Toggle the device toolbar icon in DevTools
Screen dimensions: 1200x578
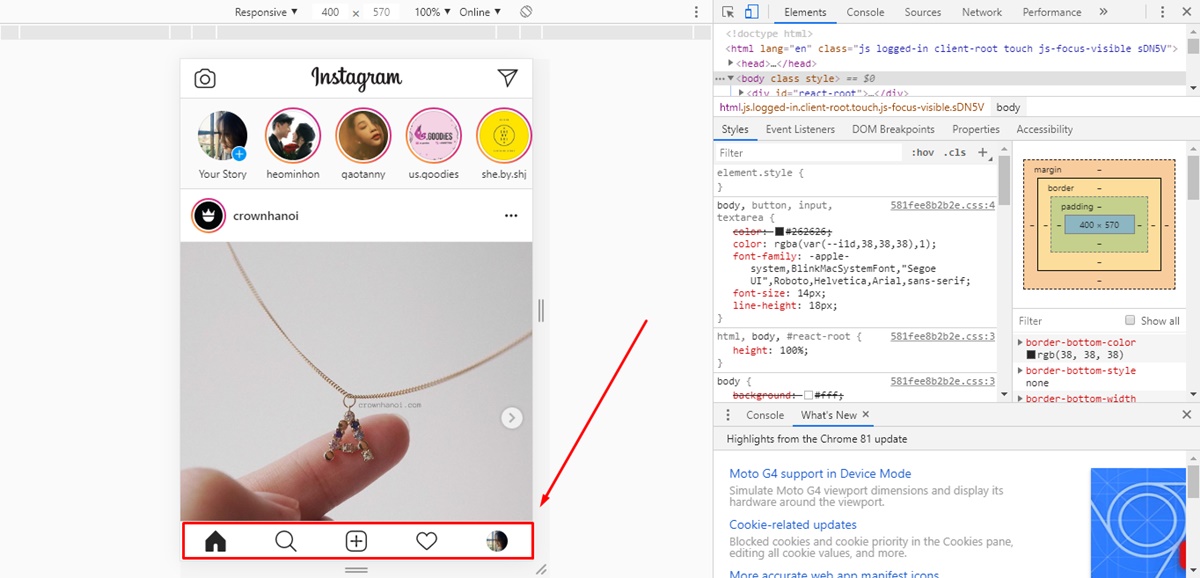752,12
